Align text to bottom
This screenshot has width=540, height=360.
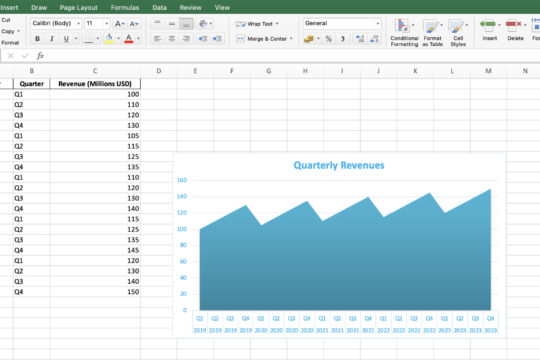tap(186, 23)
